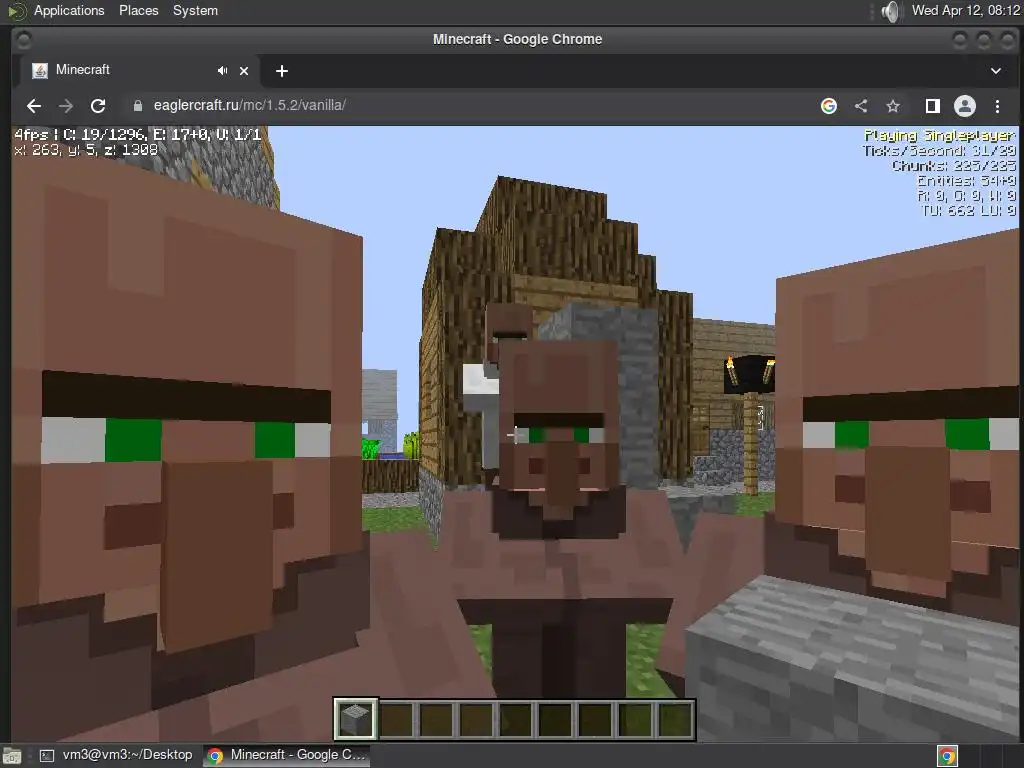Click the Playing Singleplayer text
The width and height of the screenshot is (1024, 768).
point(940,135)
